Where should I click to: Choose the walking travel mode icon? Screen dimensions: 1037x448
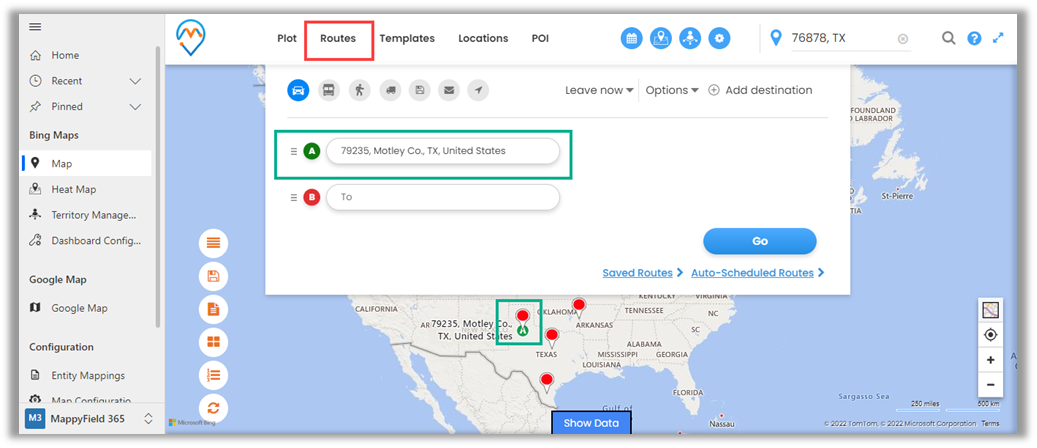click(x=359, y=90)
